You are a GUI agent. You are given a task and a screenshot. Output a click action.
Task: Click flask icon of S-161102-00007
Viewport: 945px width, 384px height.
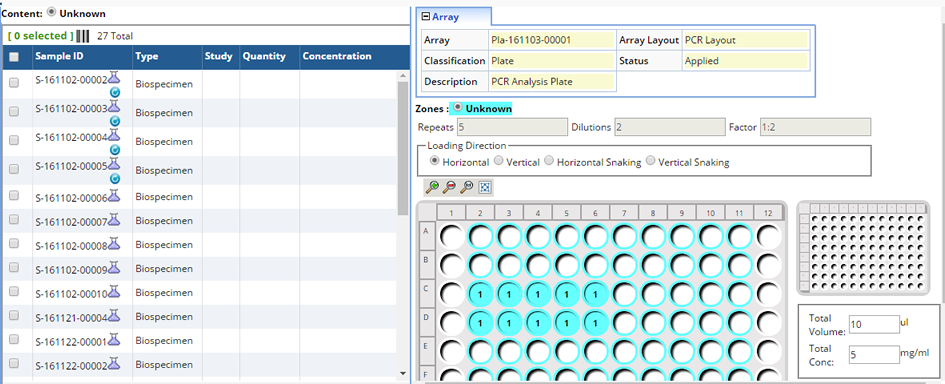[114, 219]
